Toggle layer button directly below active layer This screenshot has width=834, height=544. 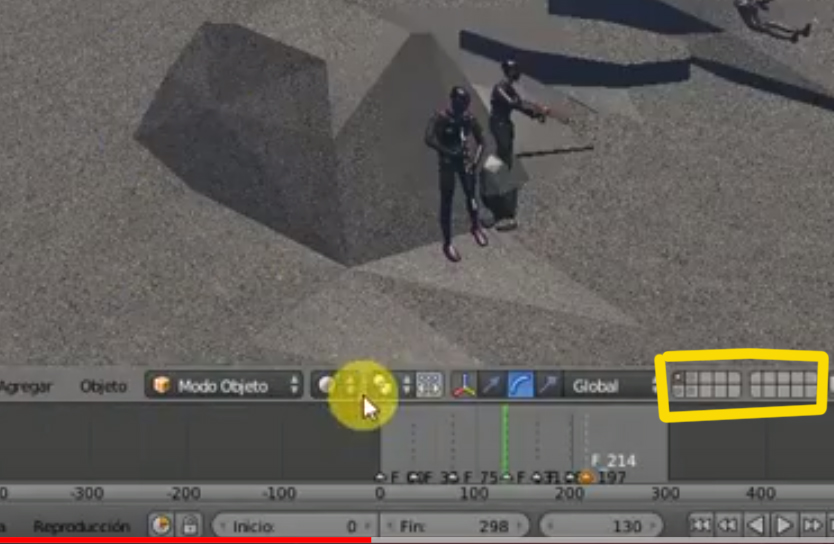click(x=678, y=391)
